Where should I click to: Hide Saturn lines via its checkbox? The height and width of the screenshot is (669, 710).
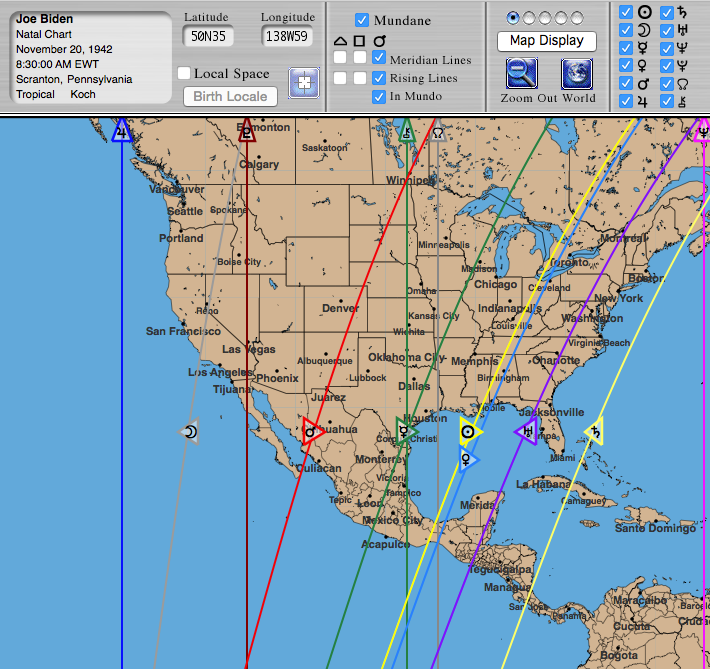[666, 12]
